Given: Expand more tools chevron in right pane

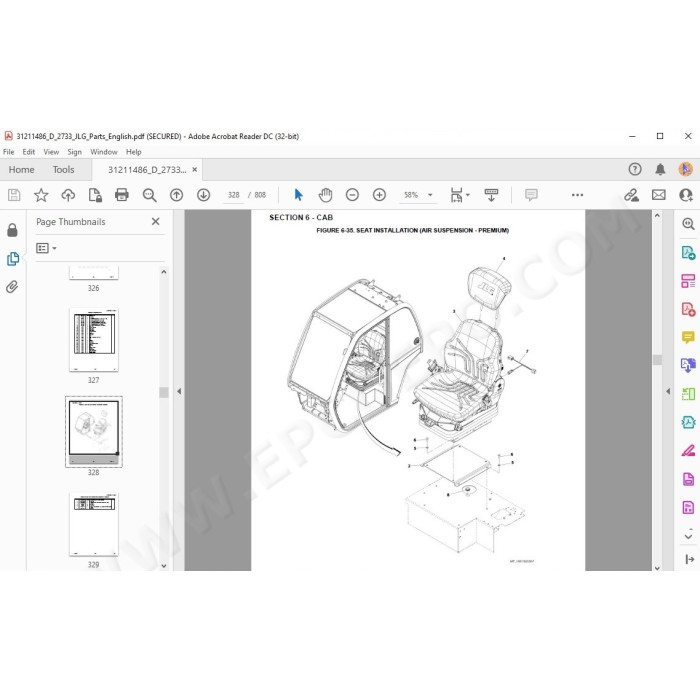Looking at the screenshot, I should pyautogui.click(x=688, y=535).
